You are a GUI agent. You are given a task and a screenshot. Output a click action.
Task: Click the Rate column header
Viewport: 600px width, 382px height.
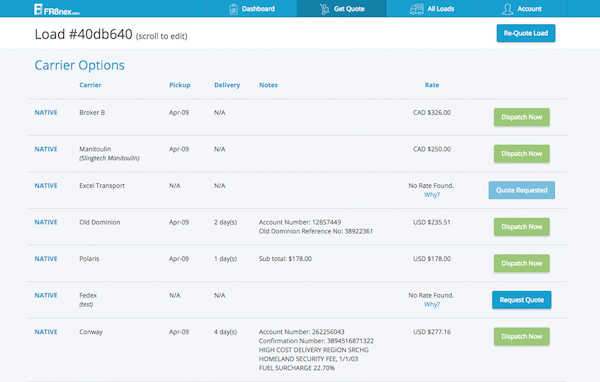tap(432, 85)
